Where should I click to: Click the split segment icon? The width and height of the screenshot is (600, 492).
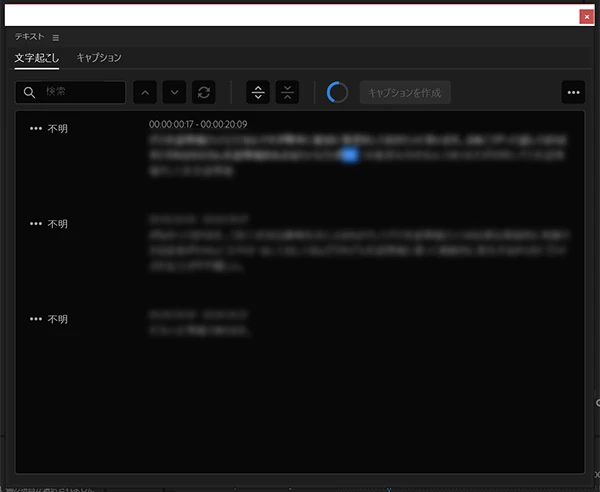click(x=258, y=92)
